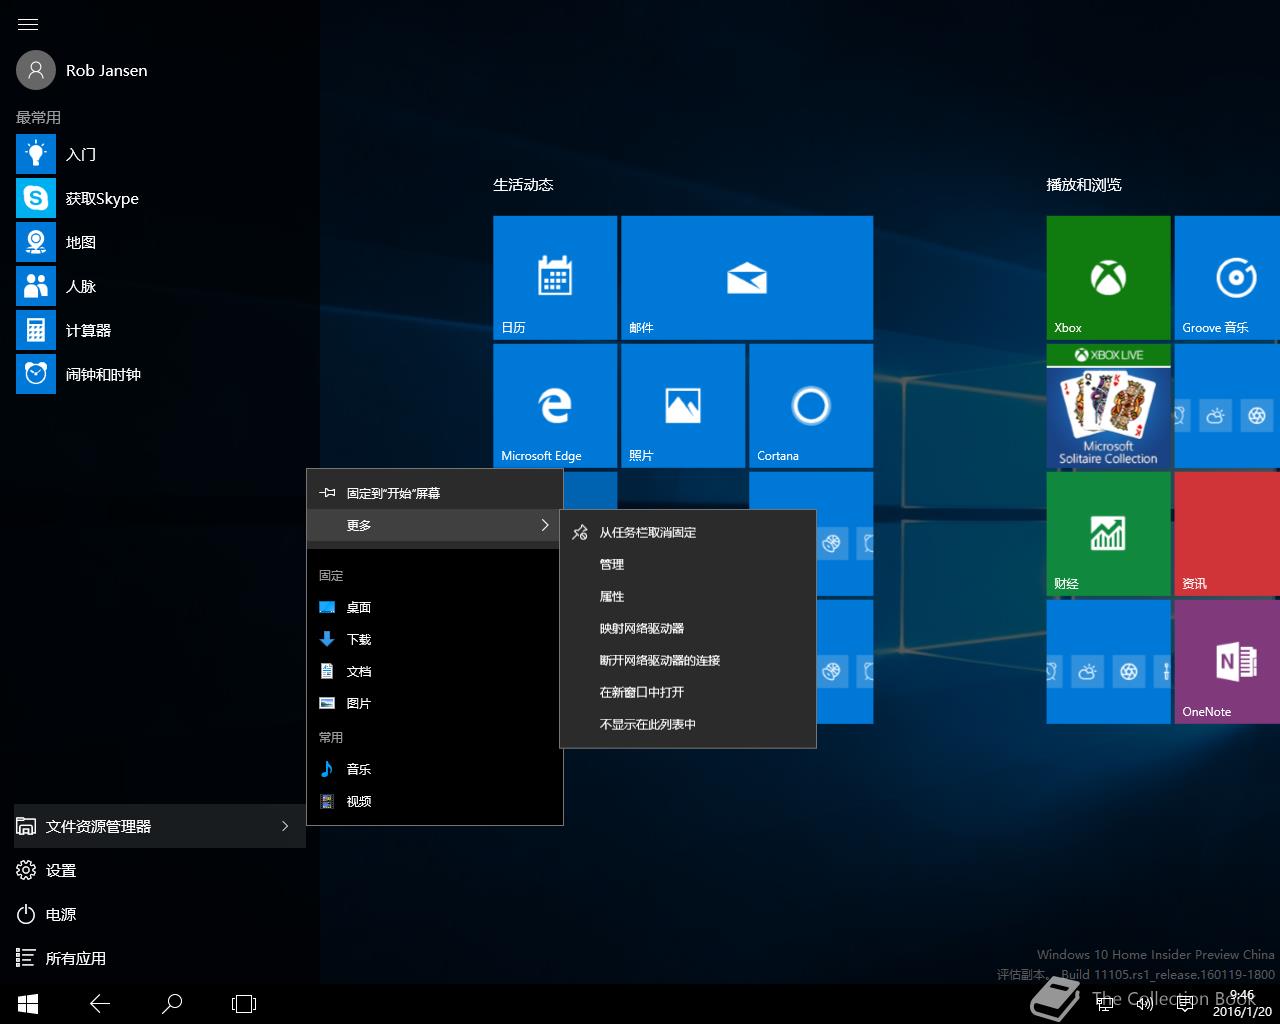
Task: Open the 资讯 News tile
Action: point(1227,534)
